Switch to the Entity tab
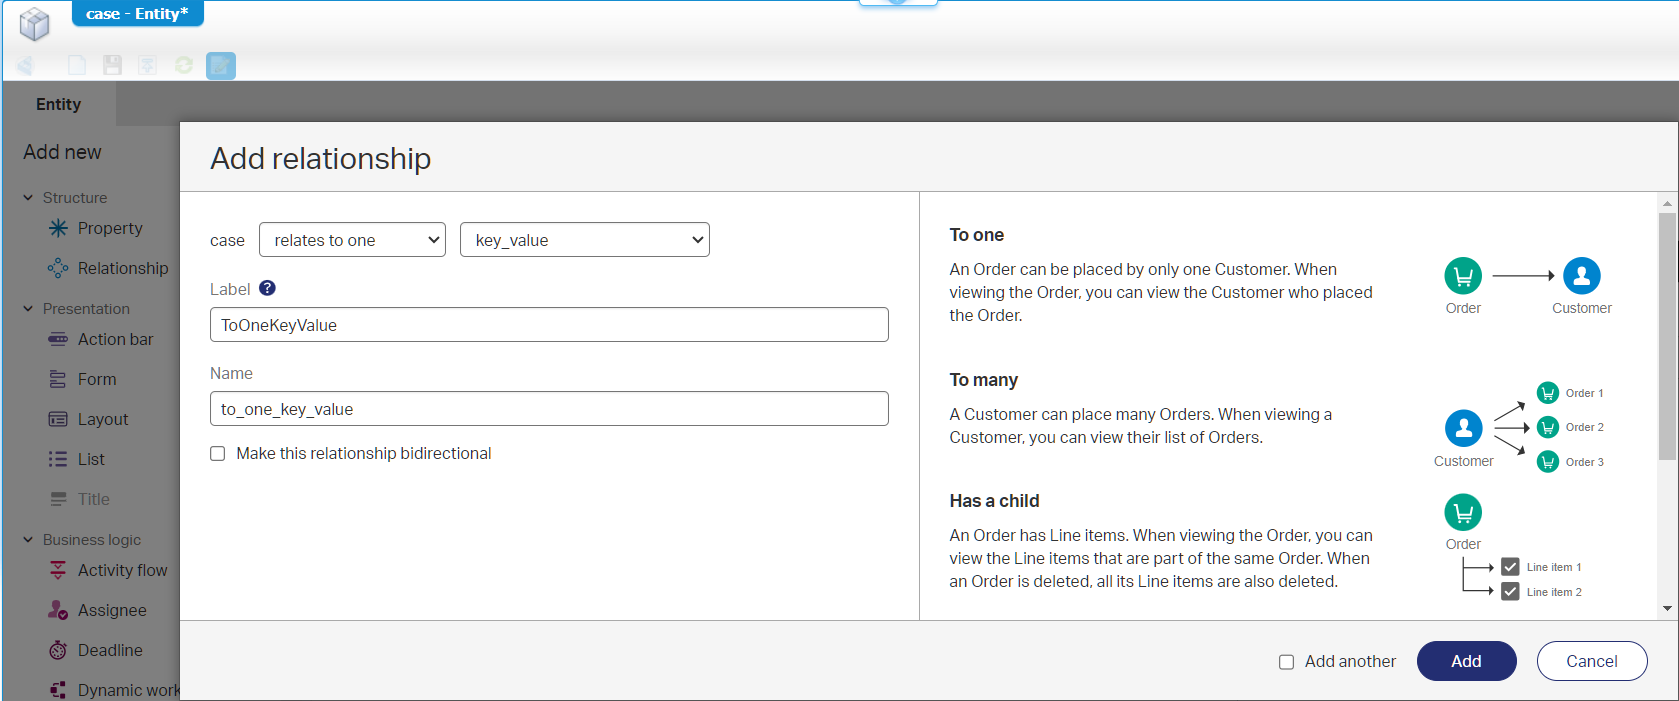1679x701 pixels. (59, 104)
